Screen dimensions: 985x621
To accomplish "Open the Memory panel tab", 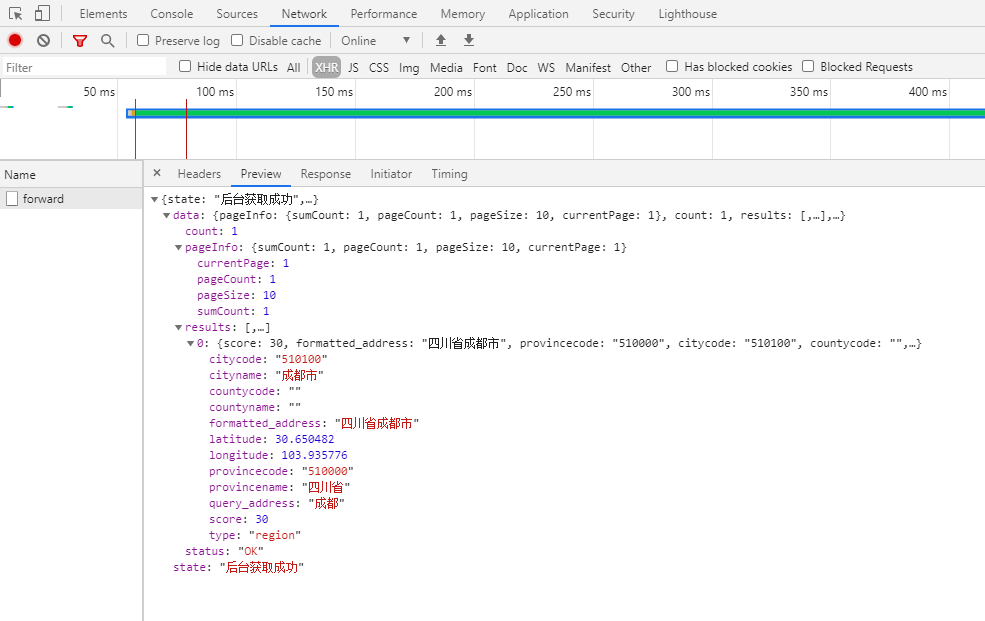I will (463, 14).
